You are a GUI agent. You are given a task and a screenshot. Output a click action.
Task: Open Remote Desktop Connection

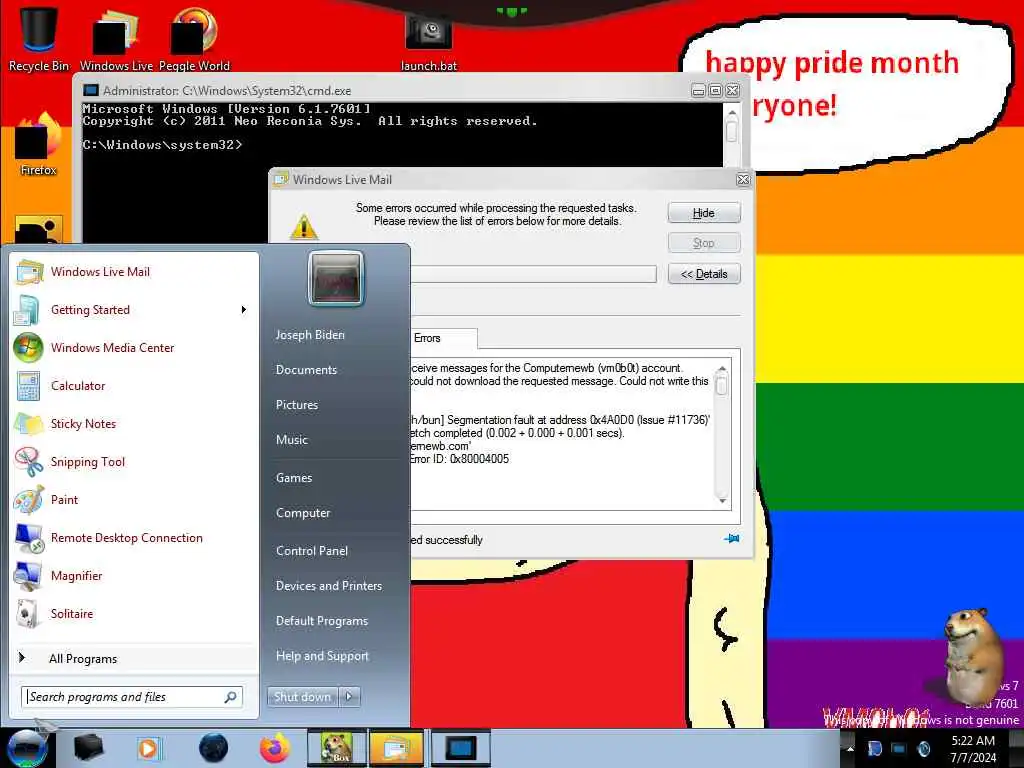pyautogui.click(x=134, y=537)
